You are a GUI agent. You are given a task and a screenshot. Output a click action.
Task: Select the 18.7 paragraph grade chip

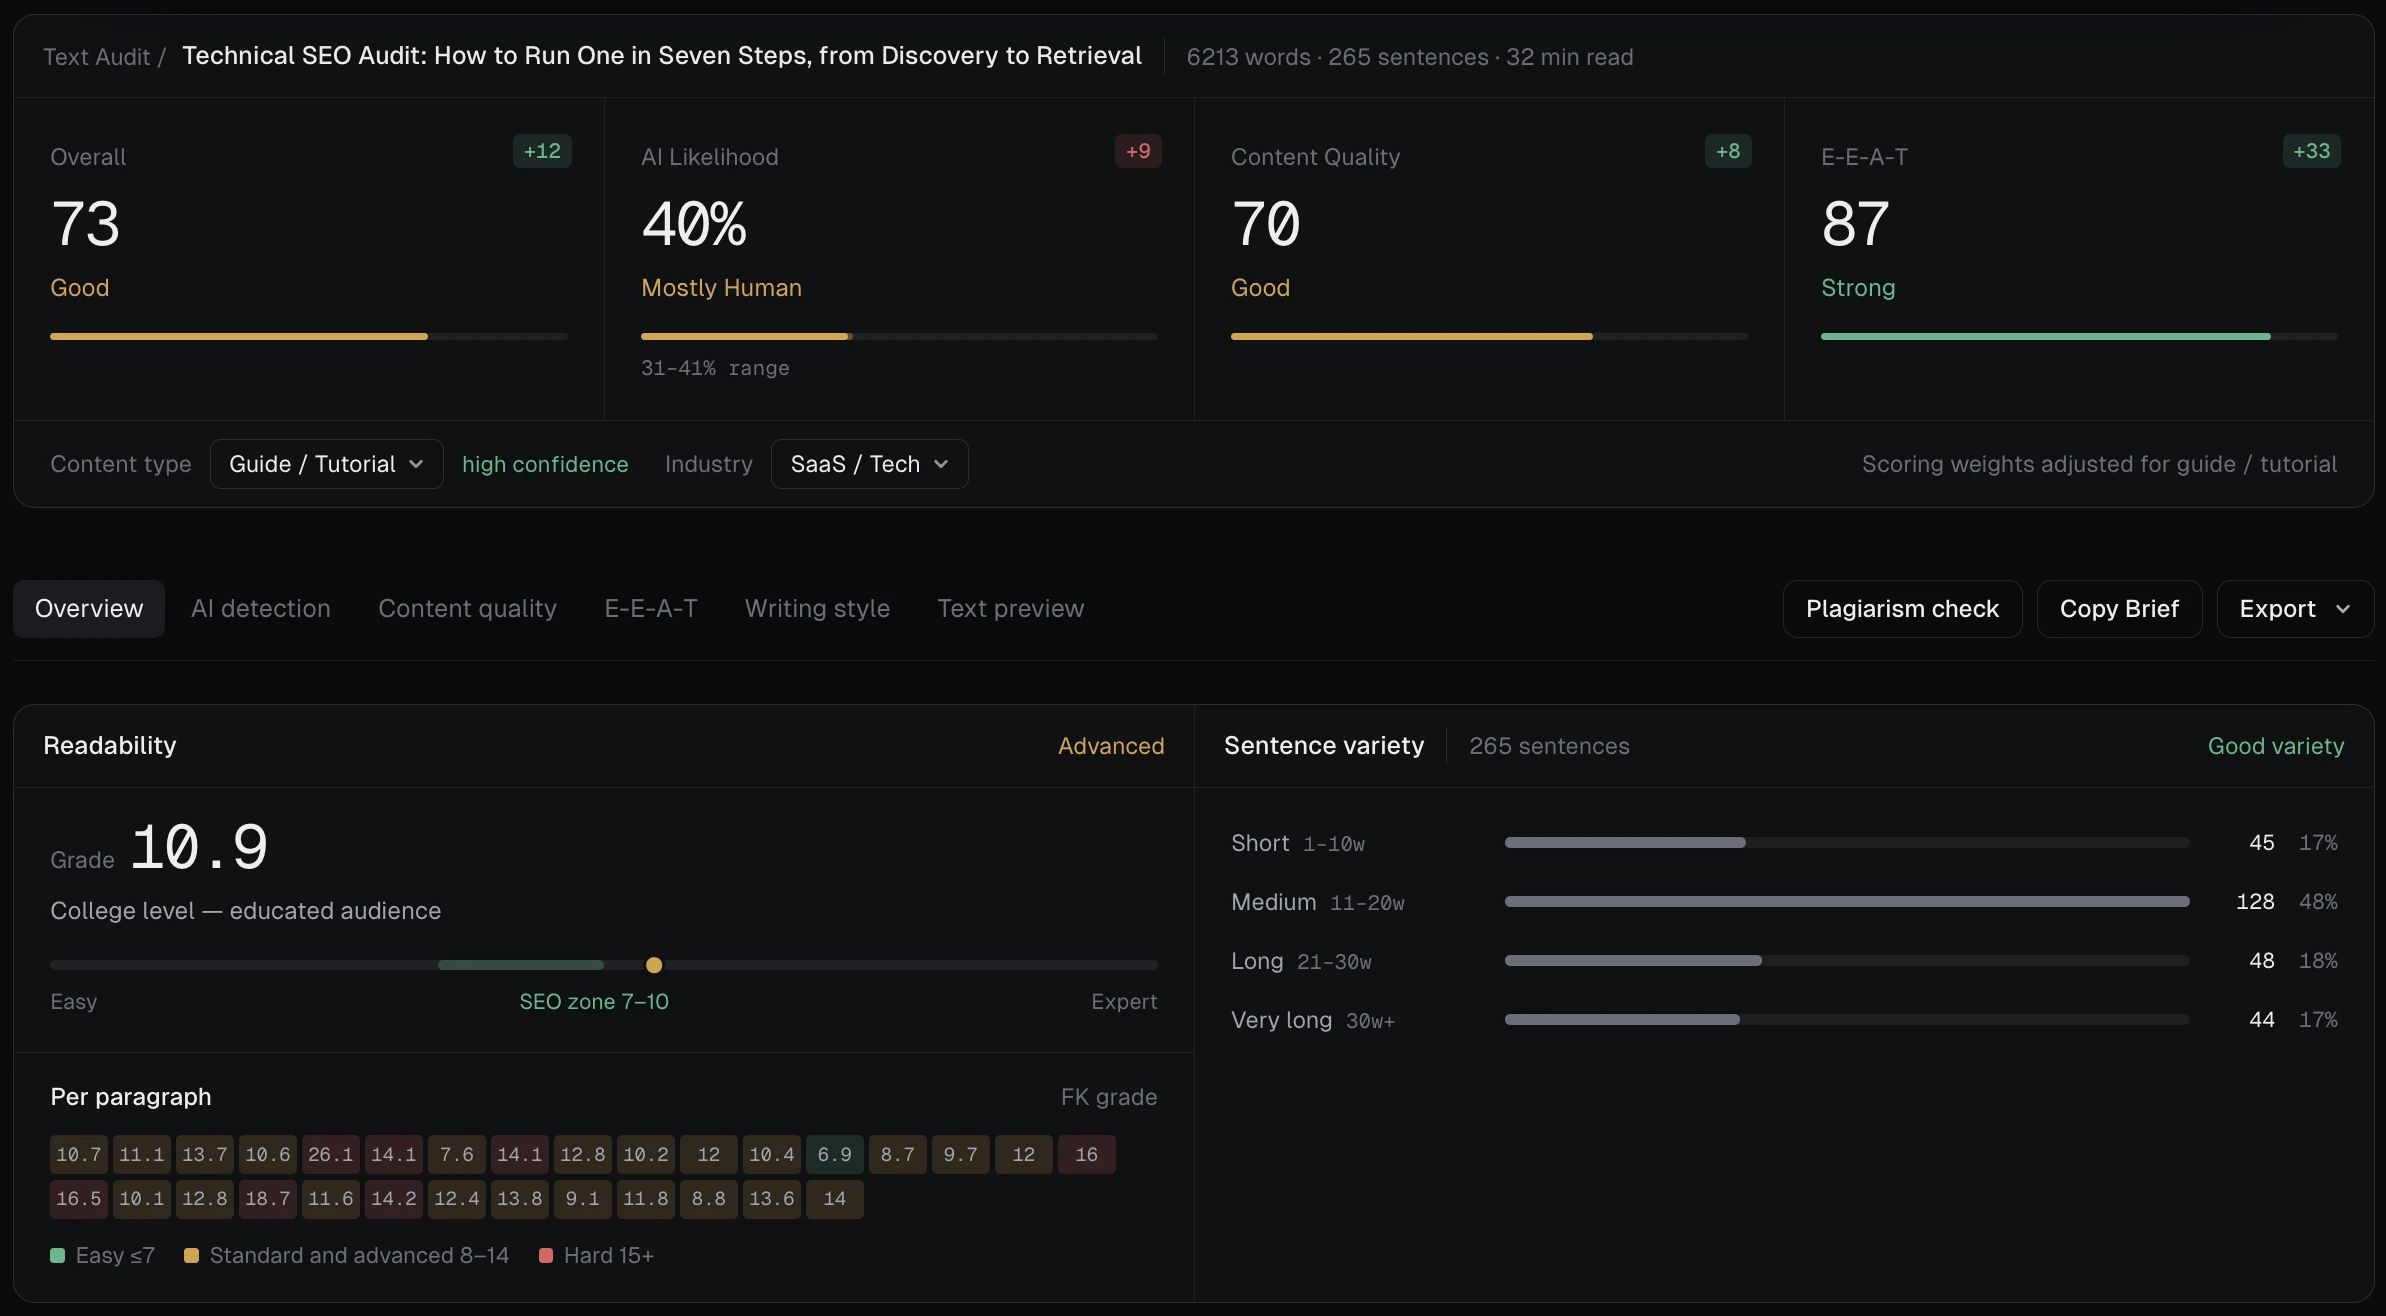click(x=268, y=1199)
